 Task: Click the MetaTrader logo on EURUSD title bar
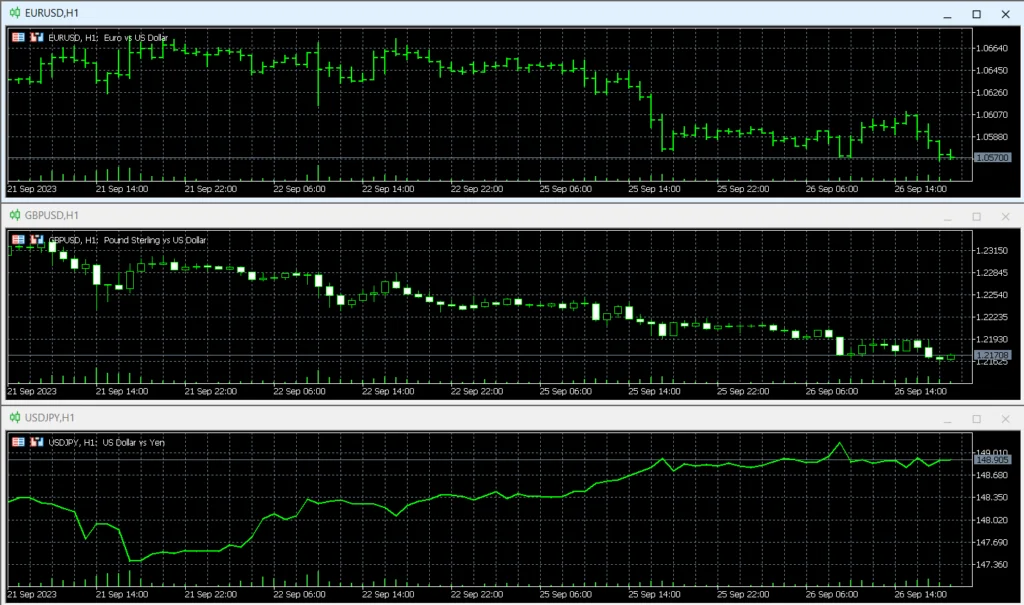click(14, 14)
